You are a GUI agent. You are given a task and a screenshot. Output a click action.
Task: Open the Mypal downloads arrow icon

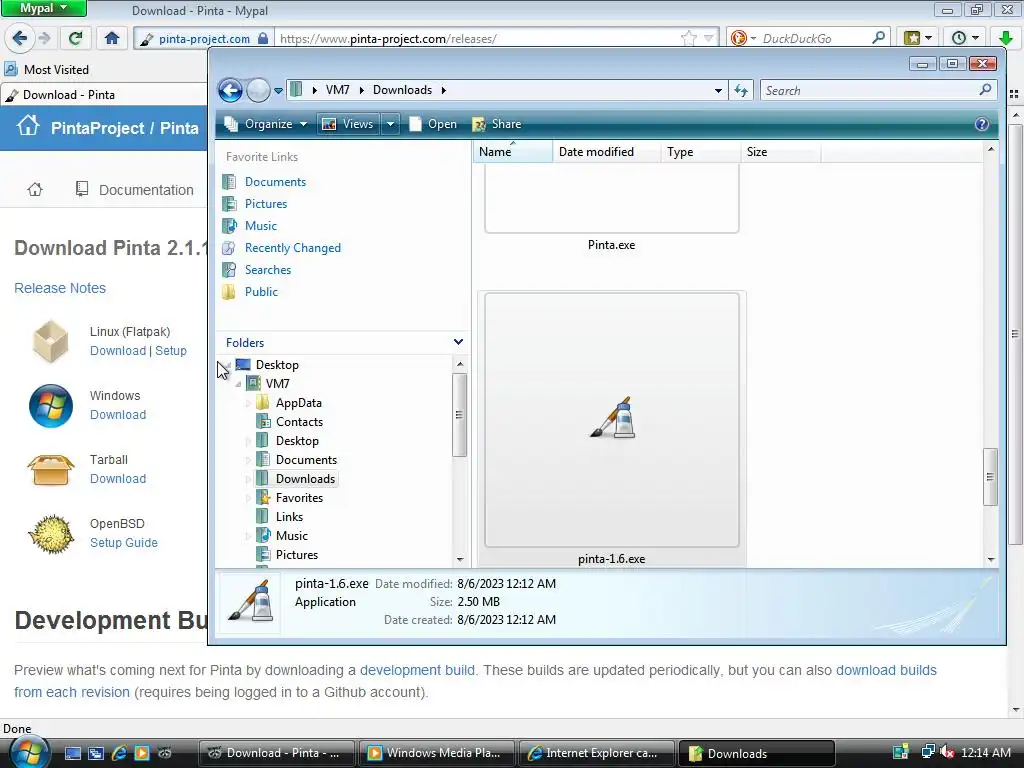click(1006, 38)
